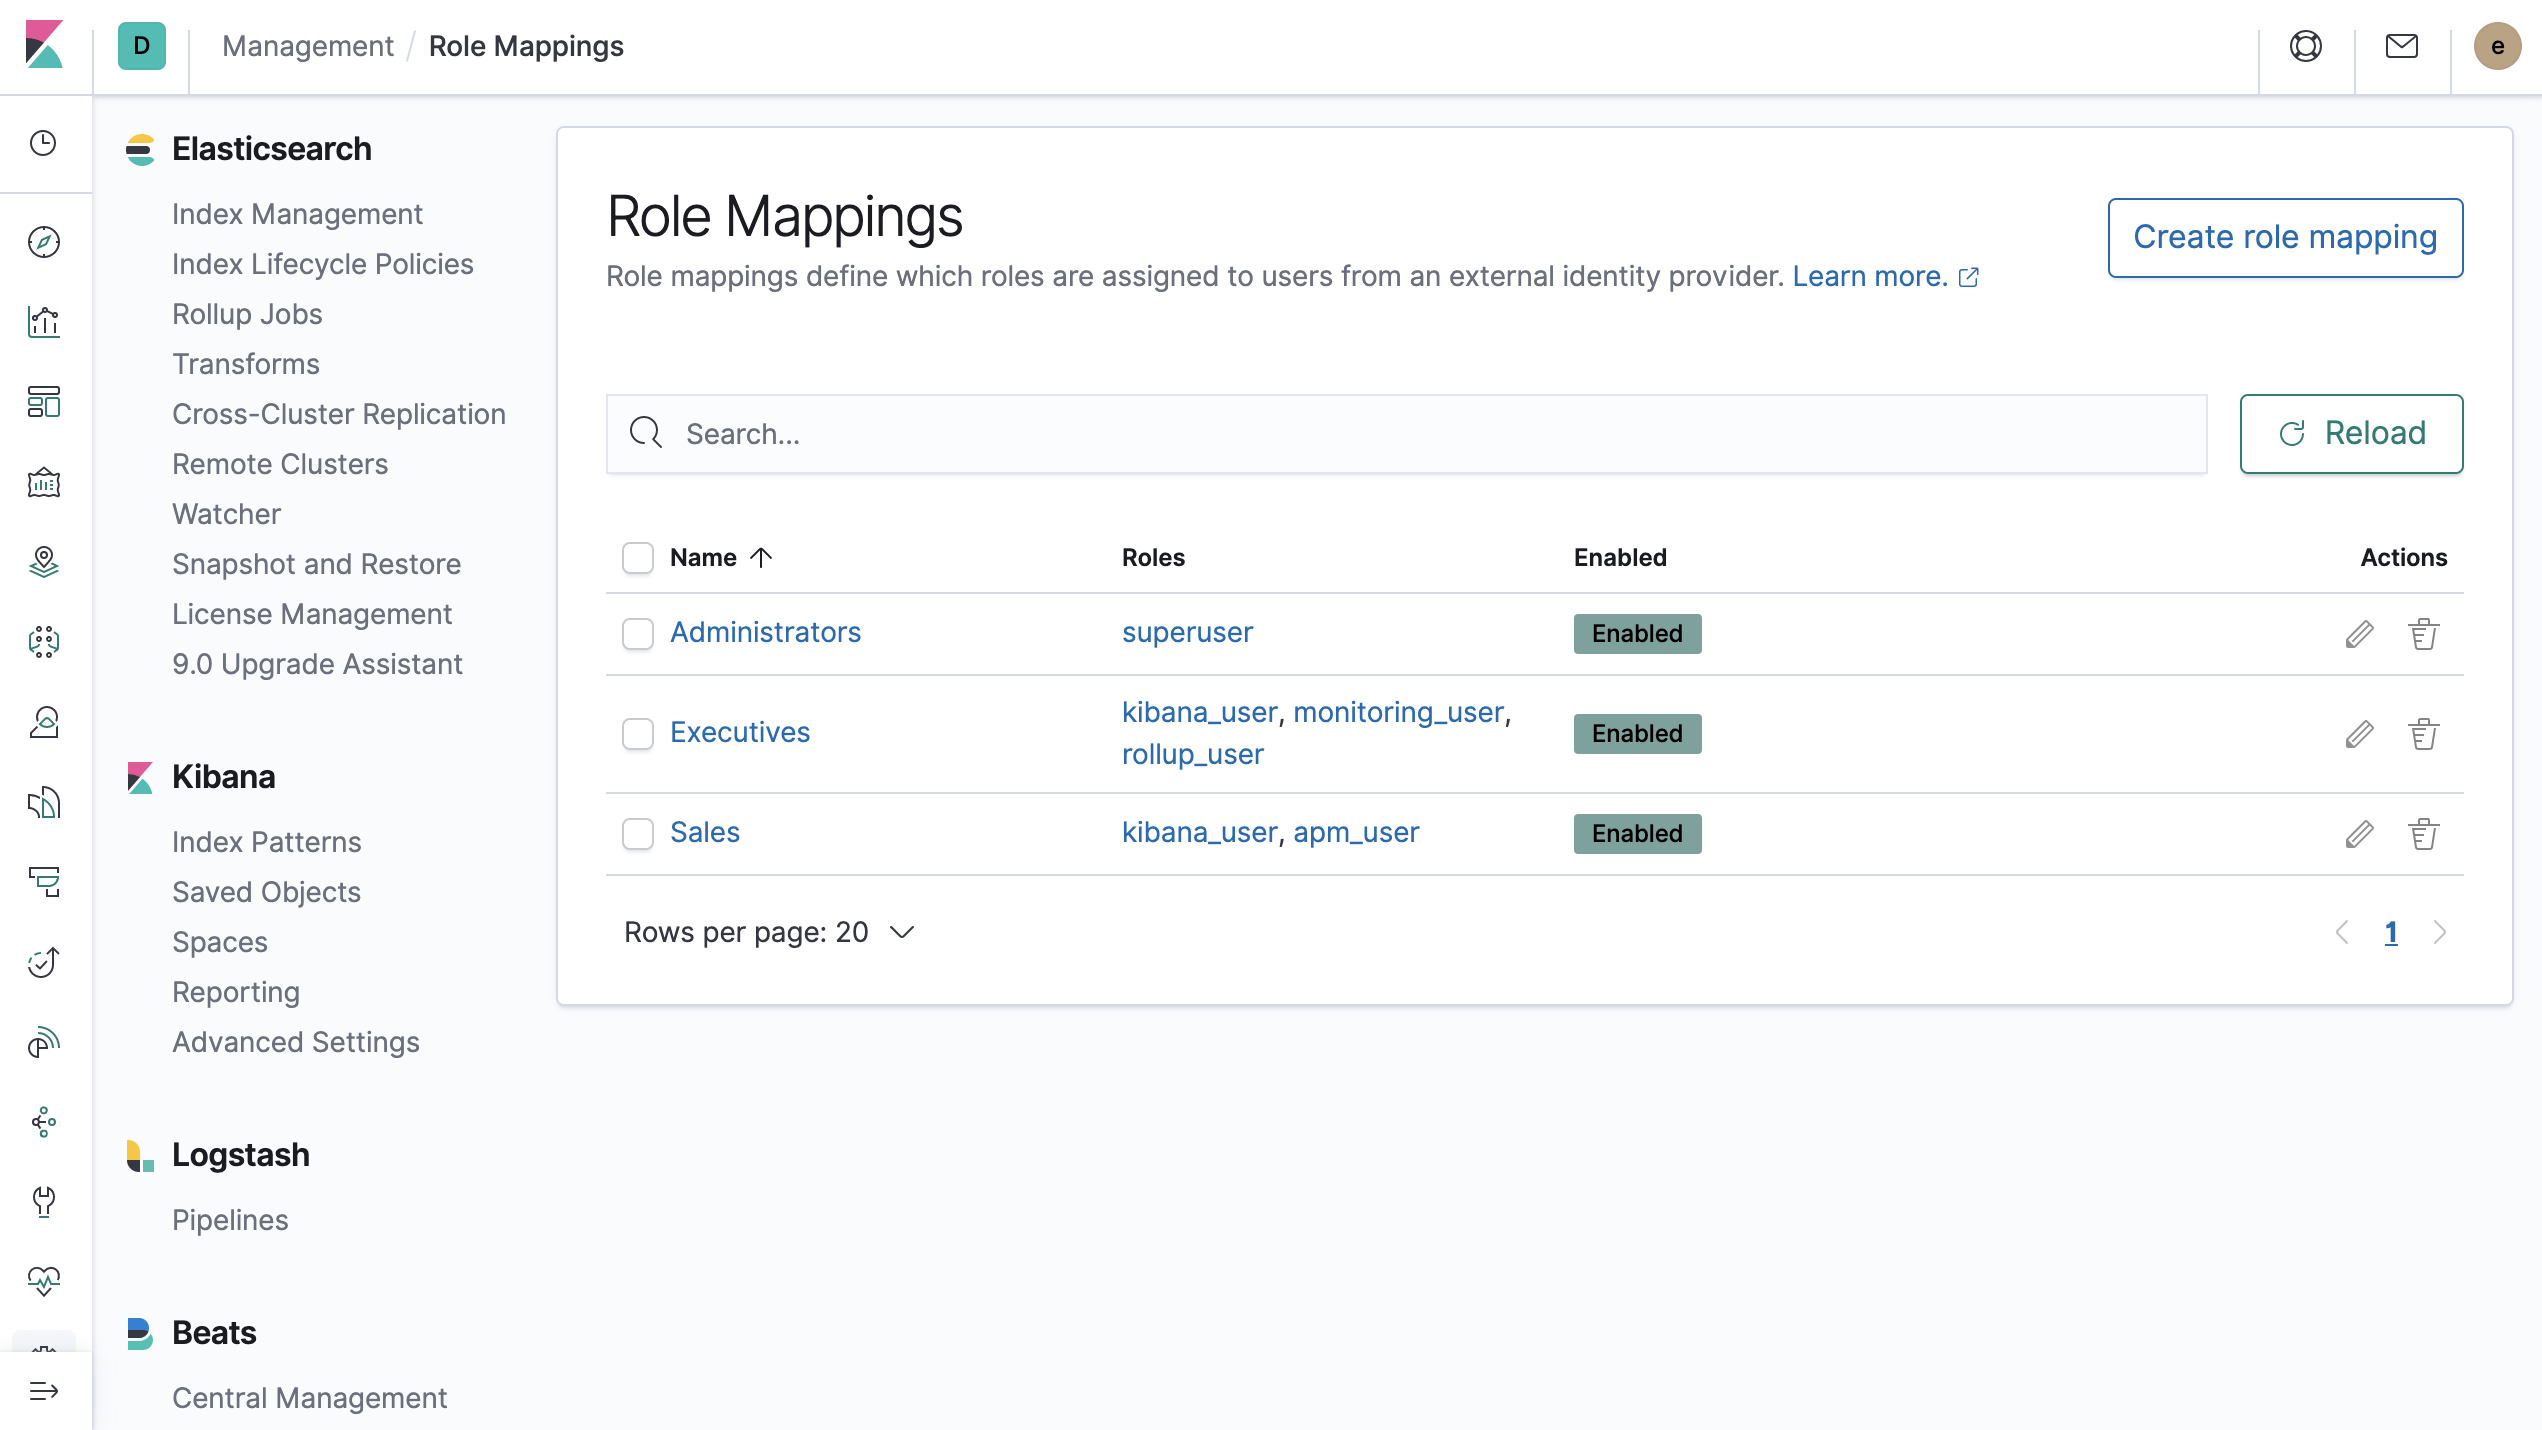Select the Executives row checkbox
Image resolution: width=2542 pixels, height=1430 pixels.
[x=637, y=733]
